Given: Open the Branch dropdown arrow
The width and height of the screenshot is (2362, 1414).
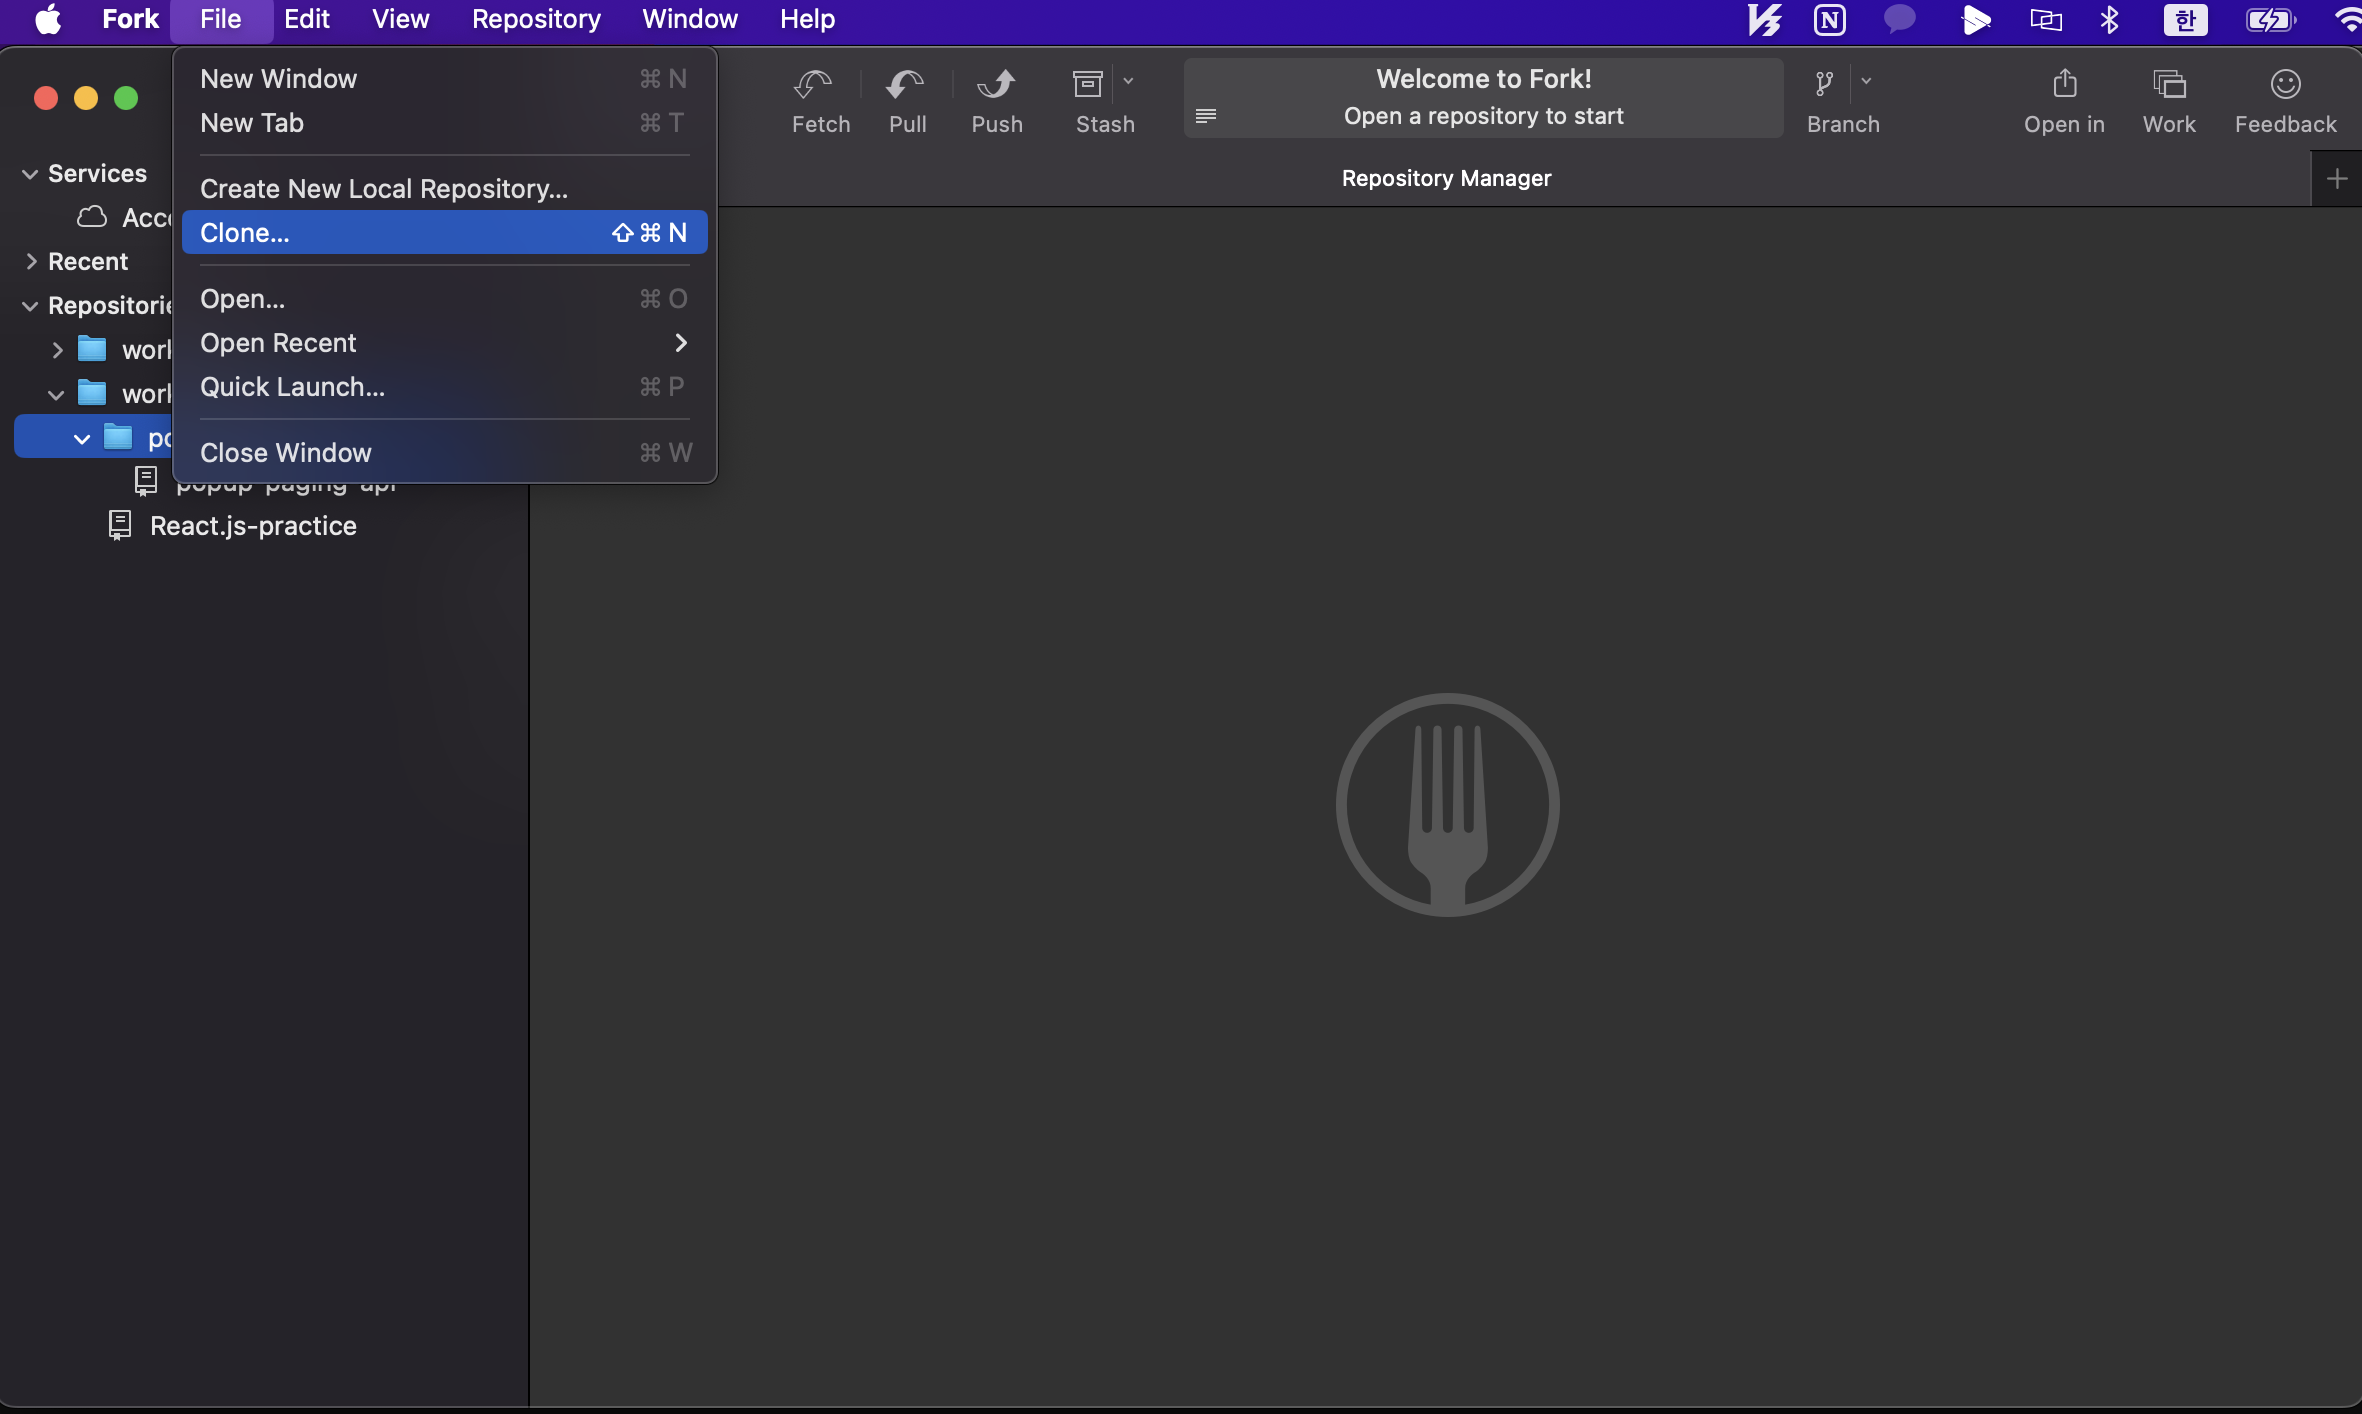Looking at the screenshot, I should [1866, 82].
